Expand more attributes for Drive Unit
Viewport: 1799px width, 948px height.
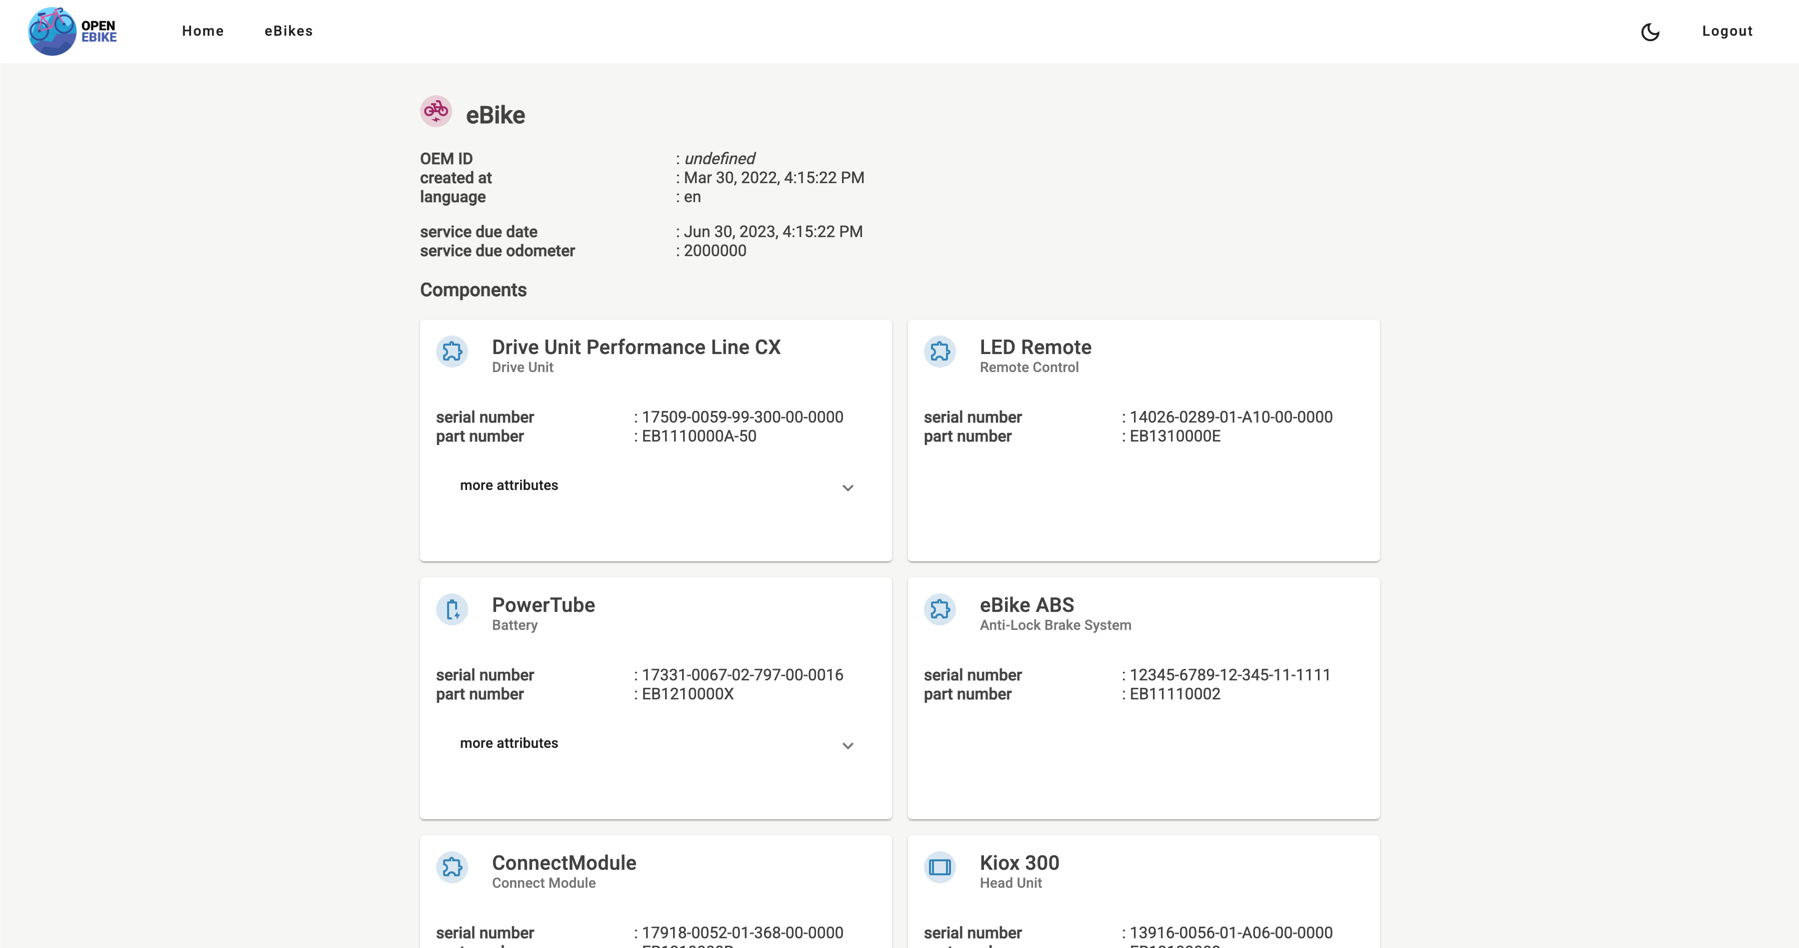coord(508,485)
